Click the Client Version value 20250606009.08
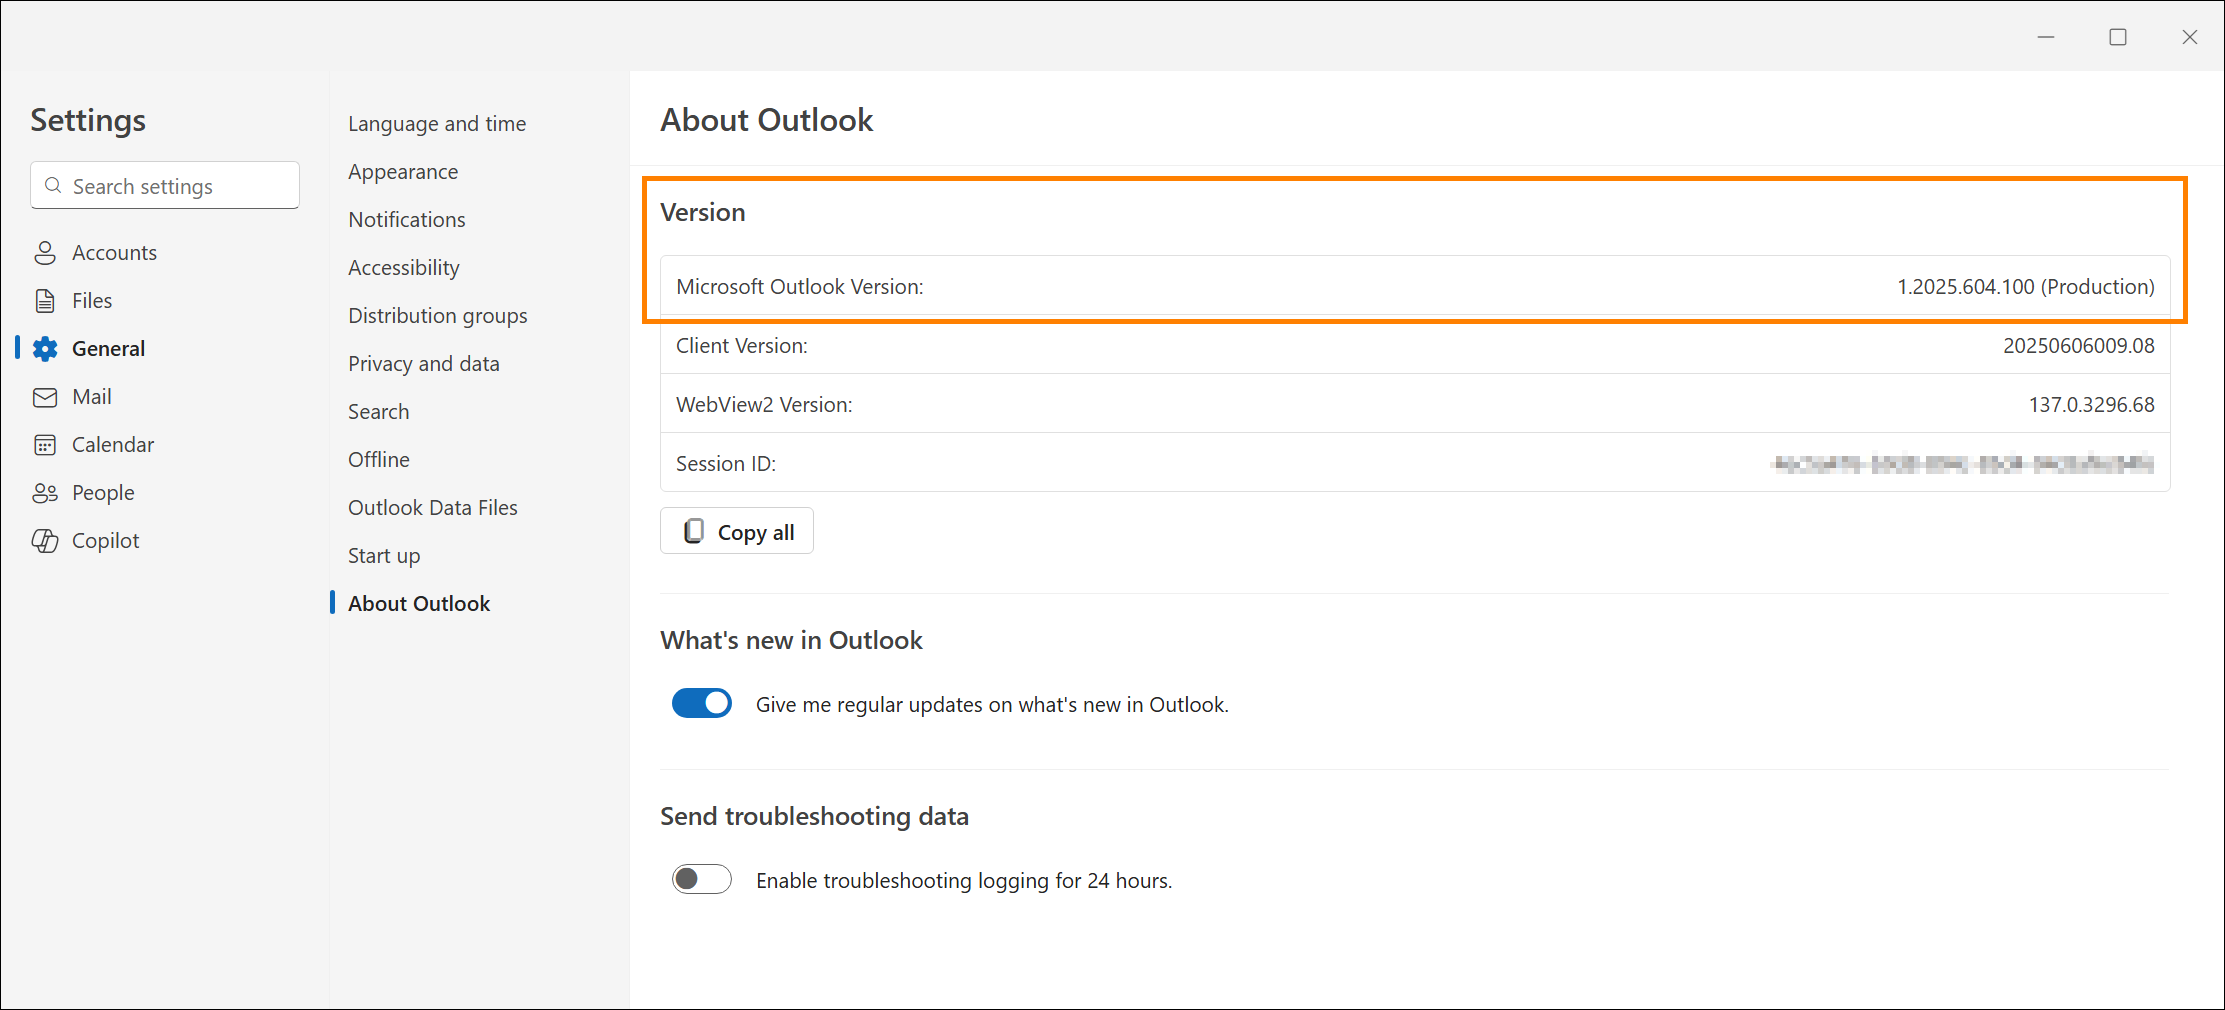This screenshot has width=2225, height=1010. click(x=2079, y=346)
